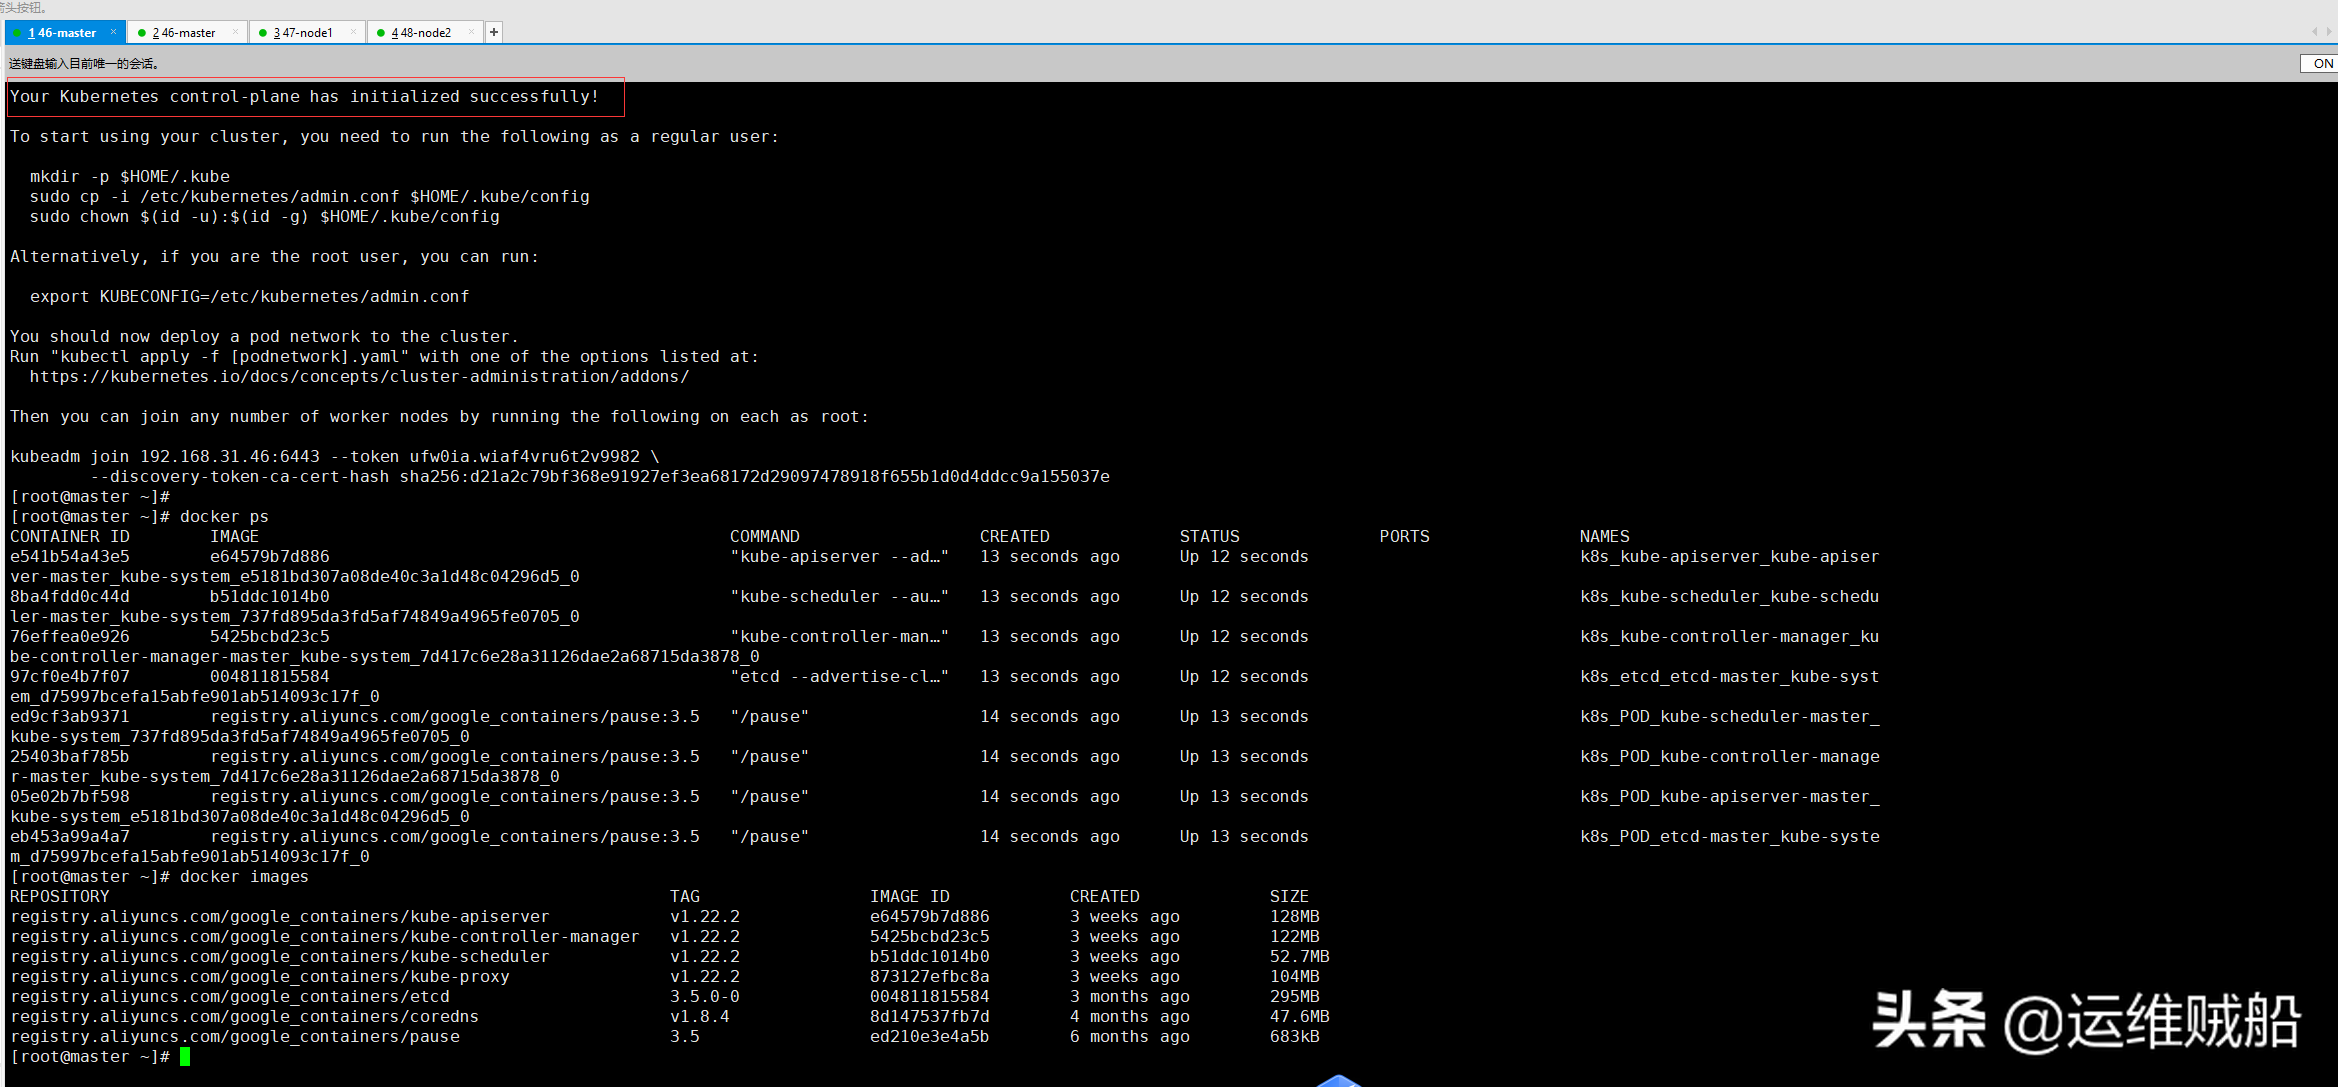Open the 4 48-node2 session tab
Image resolution: width=2338 pixels, height=1087 pixels.
[421, 33]
